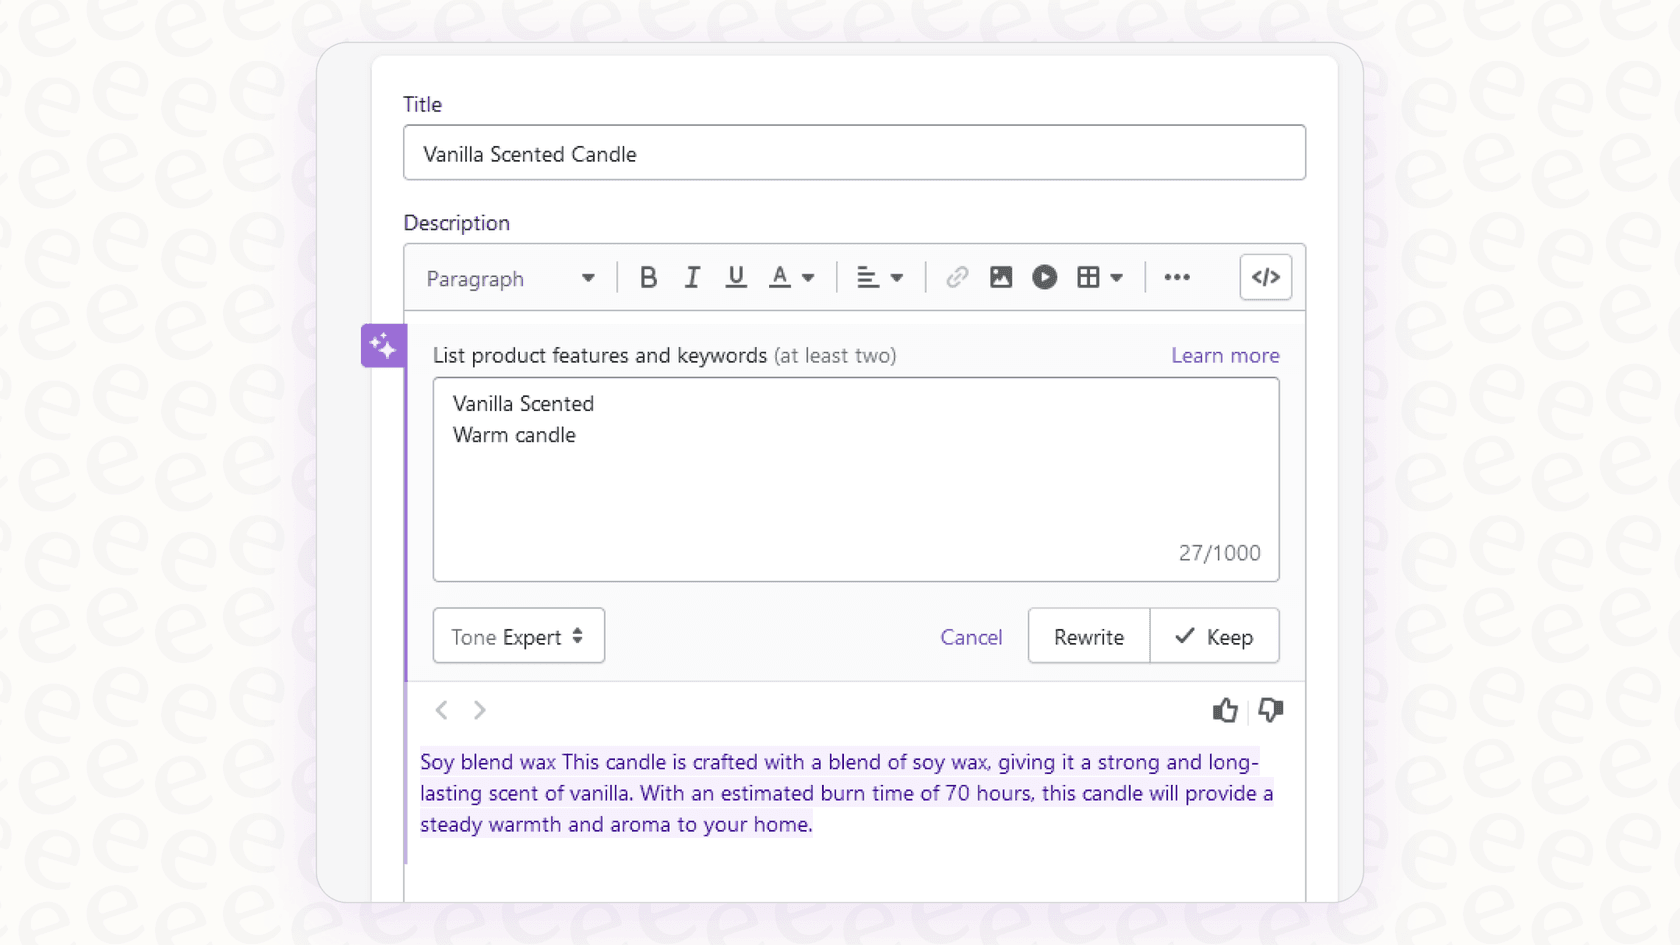Embed a video
The width and height of the screenshot is (1680, 945).
pos(1044,277)
